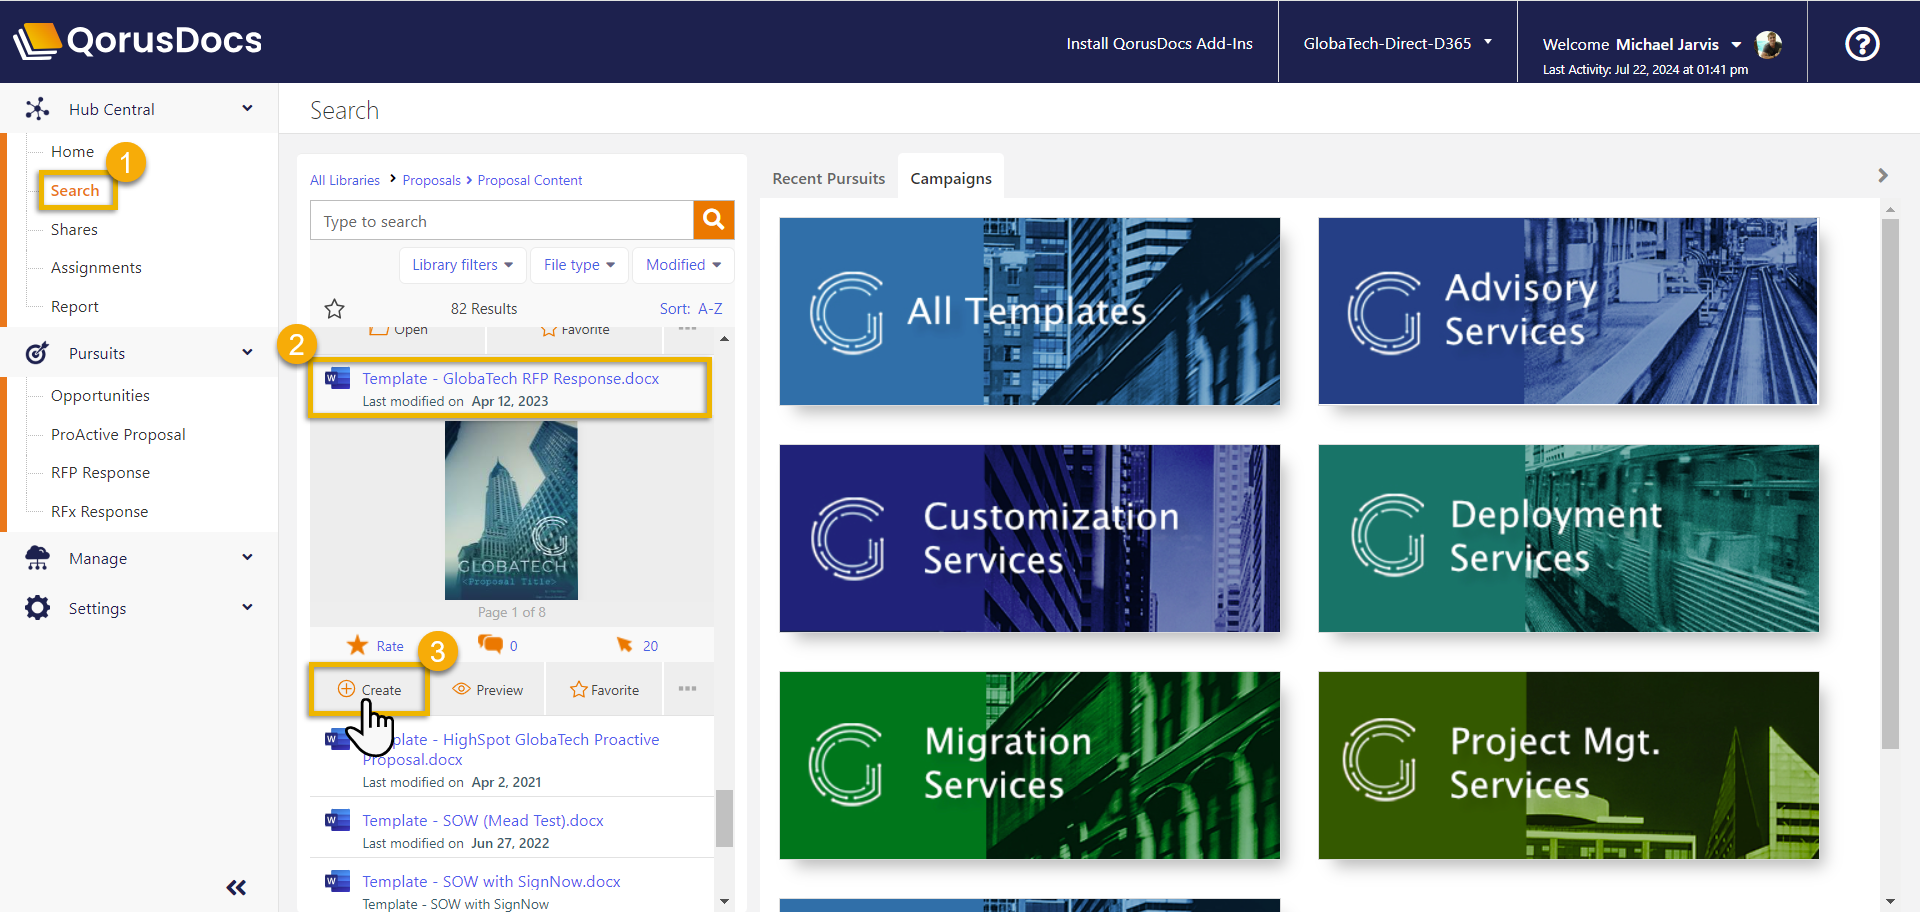Open Project Mgt. Services campaign tile

1568,765
